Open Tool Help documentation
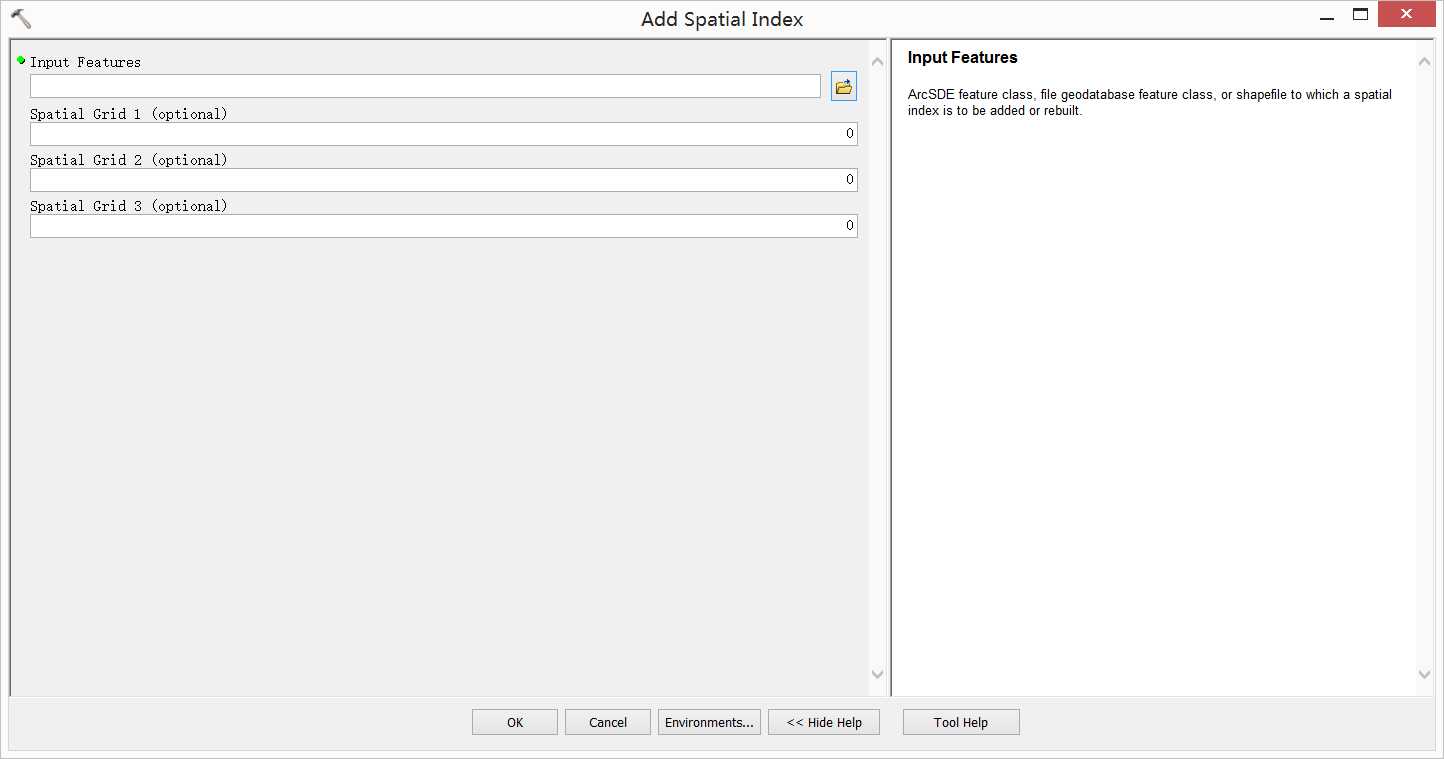Viewport: 1444px width, 759px height. (961, 722)
